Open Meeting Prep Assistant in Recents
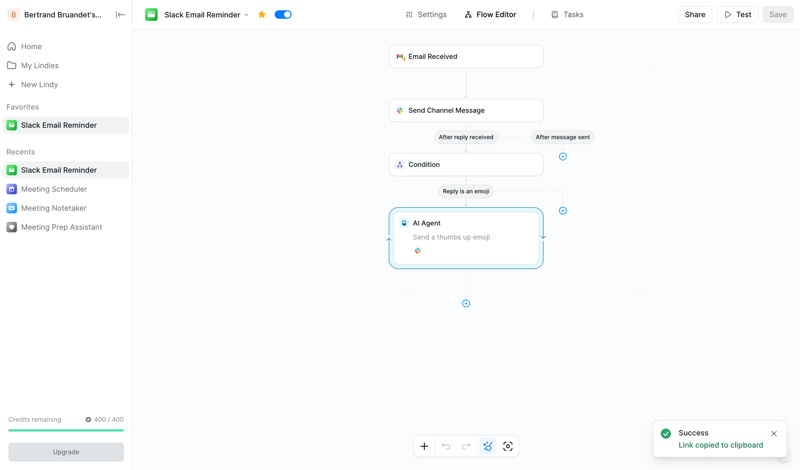The image size is (800, 470). 65,227
